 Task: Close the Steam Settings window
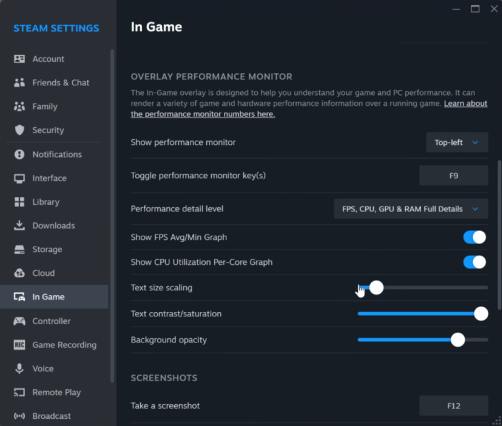tap(494, 9)
